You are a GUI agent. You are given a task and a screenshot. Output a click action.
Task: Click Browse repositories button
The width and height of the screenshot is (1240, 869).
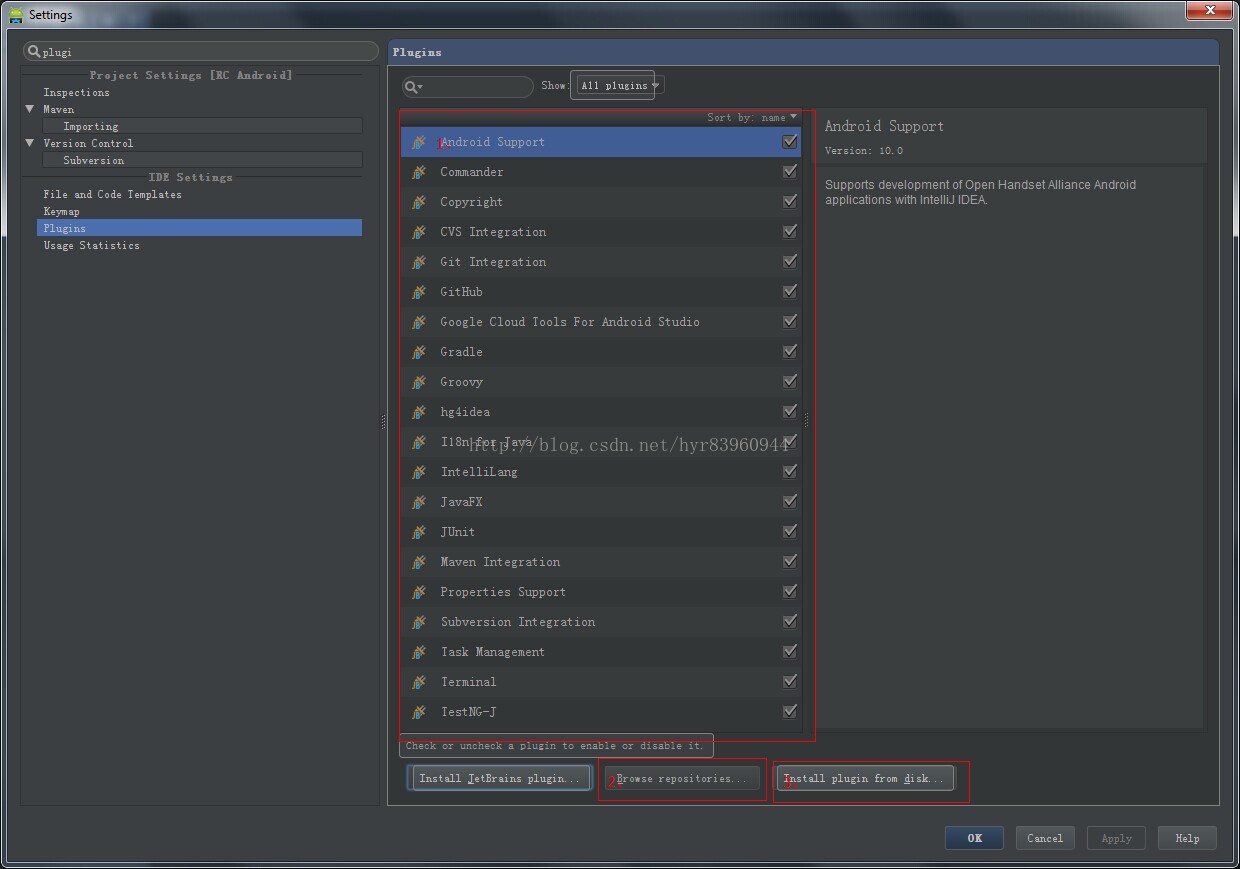point(682,778)
